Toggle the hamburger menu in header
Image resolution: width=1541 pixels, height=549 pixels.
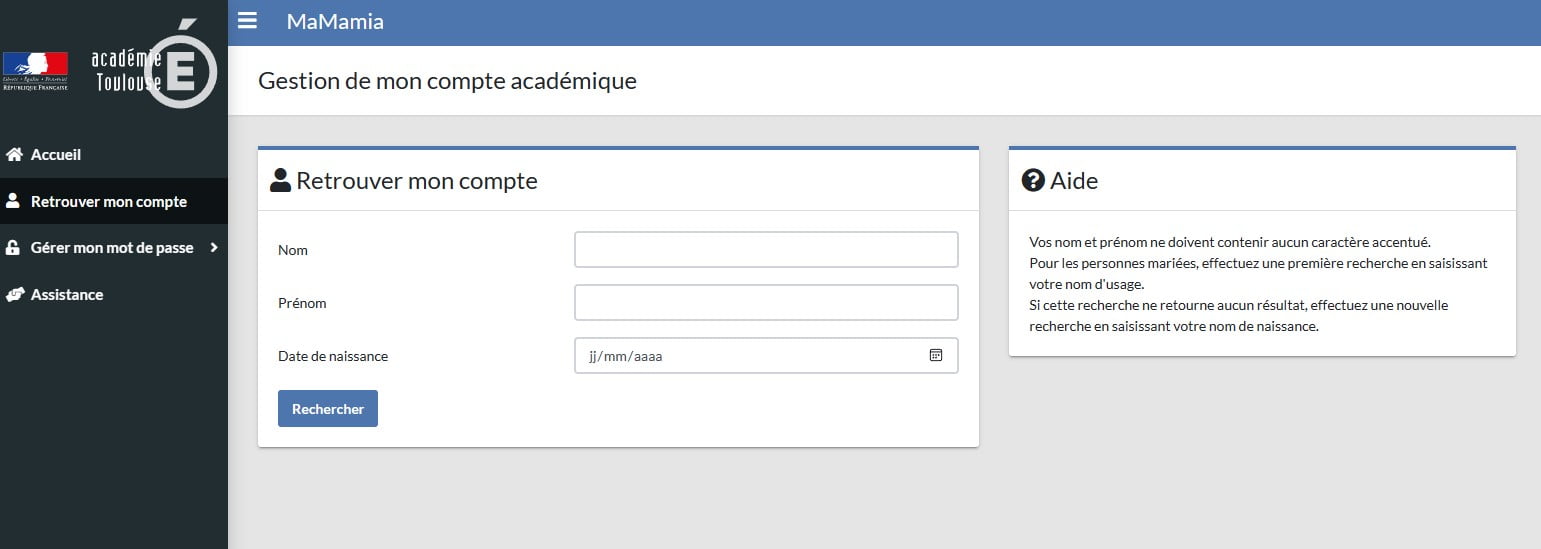point(247,21)
